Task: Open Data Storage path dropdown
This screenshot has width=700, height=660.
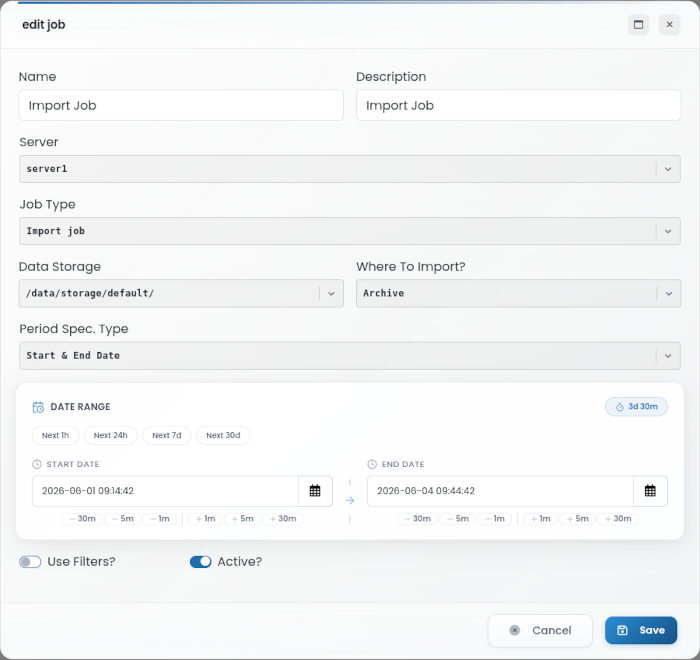Action: pos(181,293)
